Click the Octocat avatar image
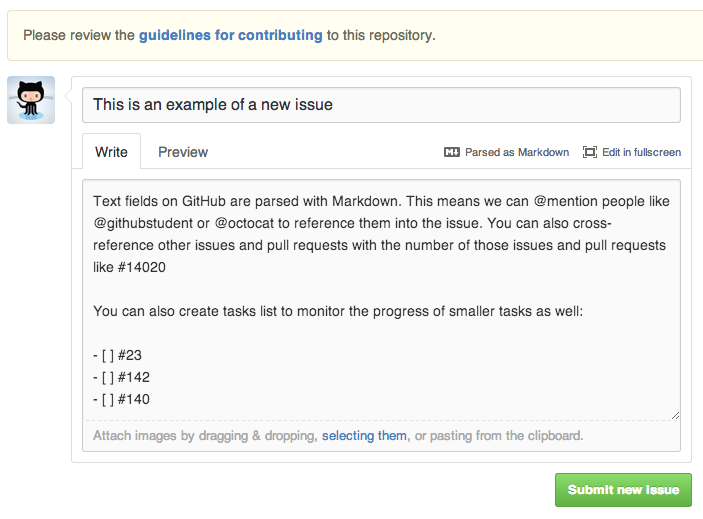703x519 pixels. 31,100
